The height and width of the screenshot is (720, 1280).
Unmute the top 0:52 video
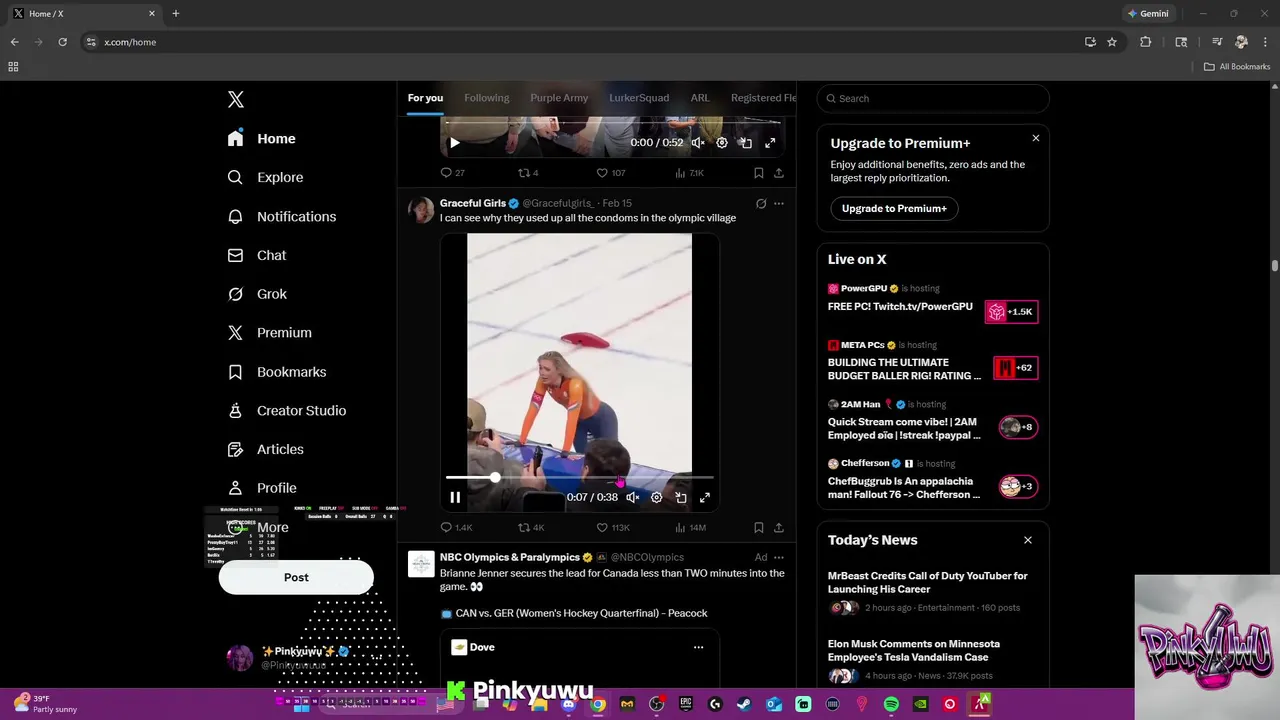coord(698,143)
